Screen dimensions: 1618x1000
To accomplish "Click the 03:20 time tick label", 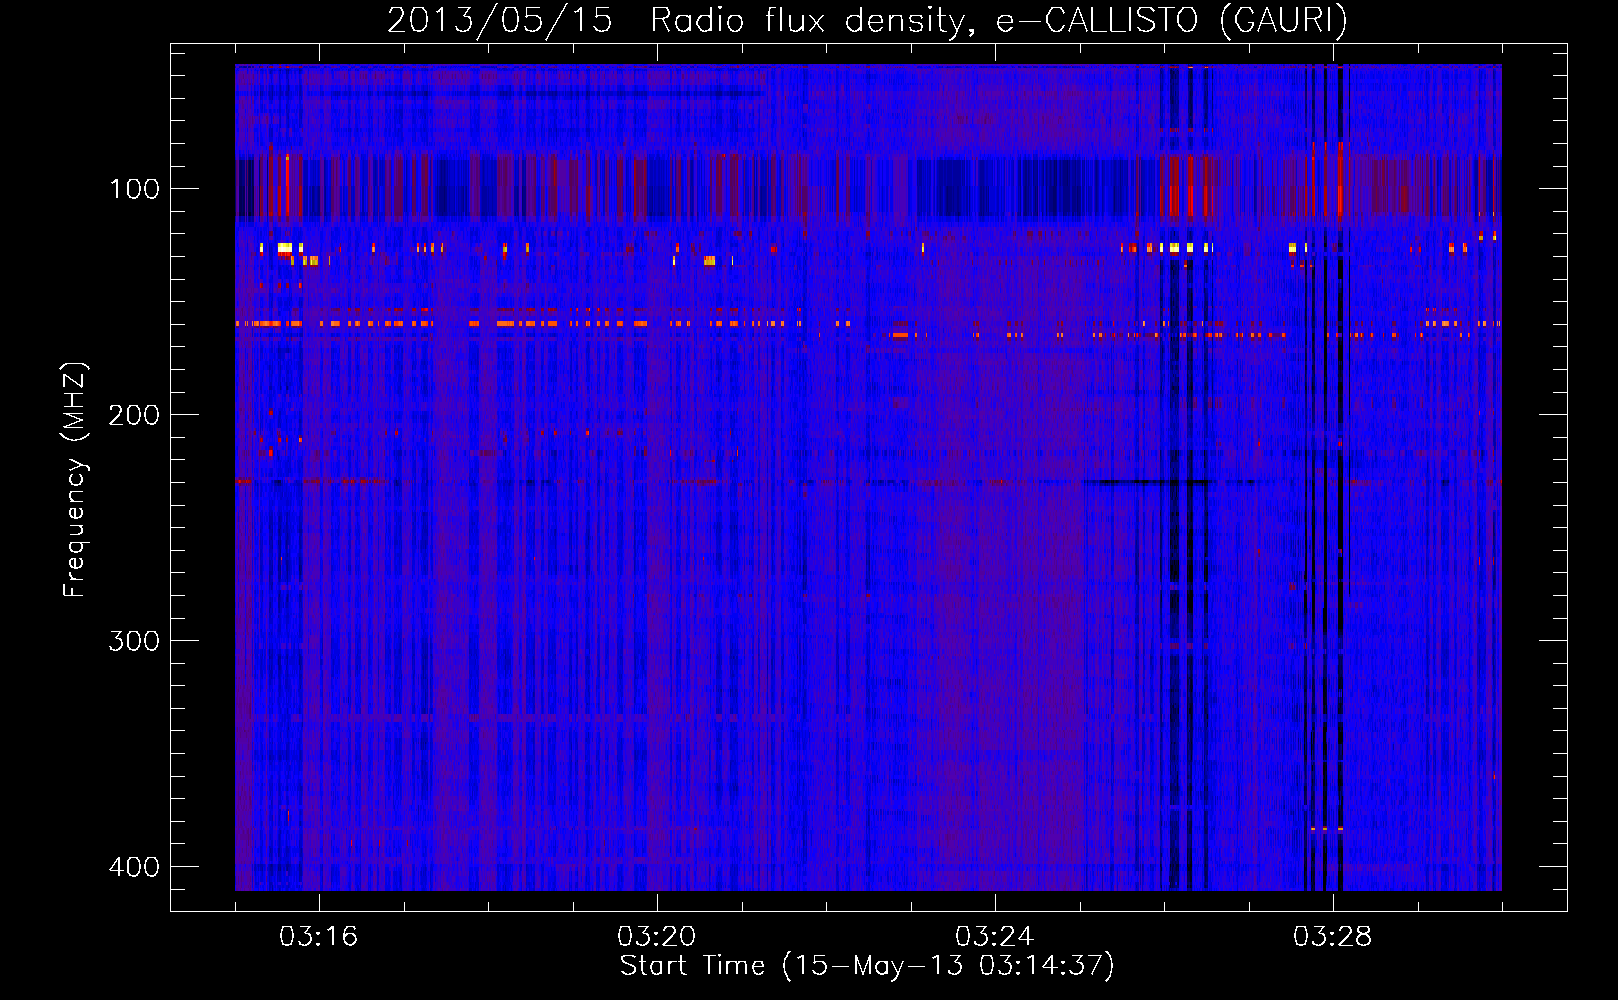I will tap(657, 937).
